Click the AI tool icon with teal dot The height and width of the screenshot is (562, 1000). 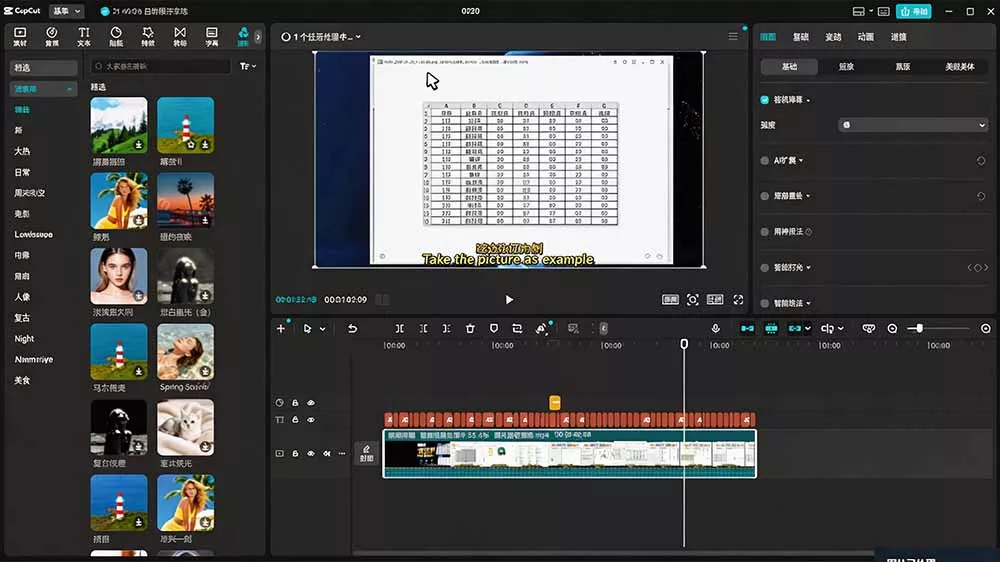[541, 329]
